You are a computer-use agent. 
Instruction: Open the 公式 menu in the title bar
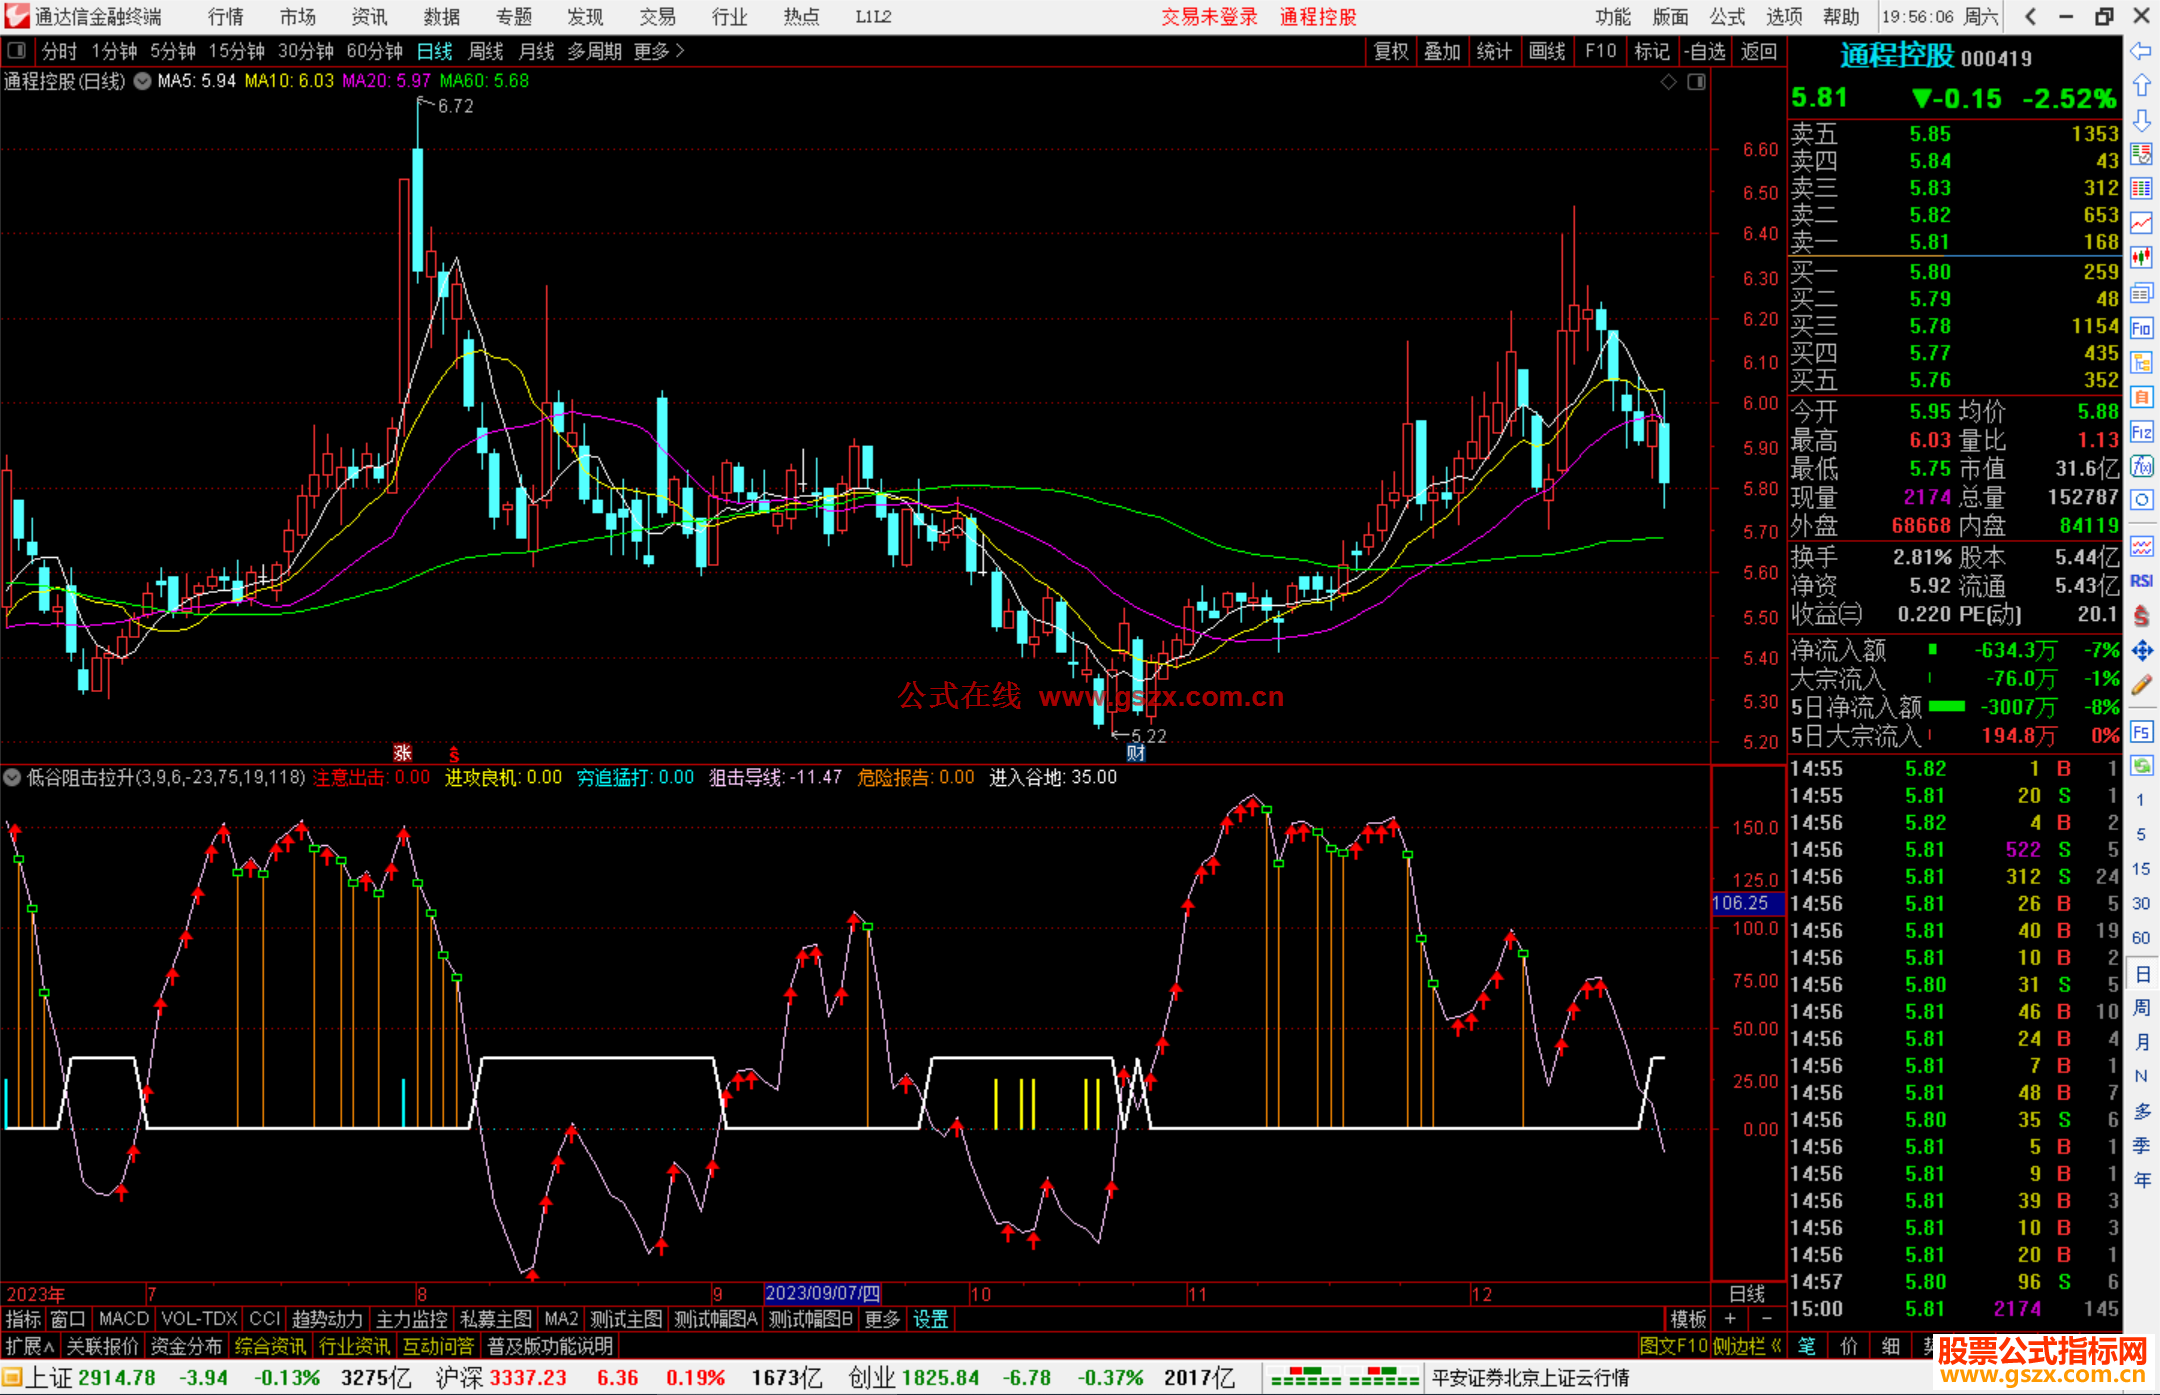1727,17
